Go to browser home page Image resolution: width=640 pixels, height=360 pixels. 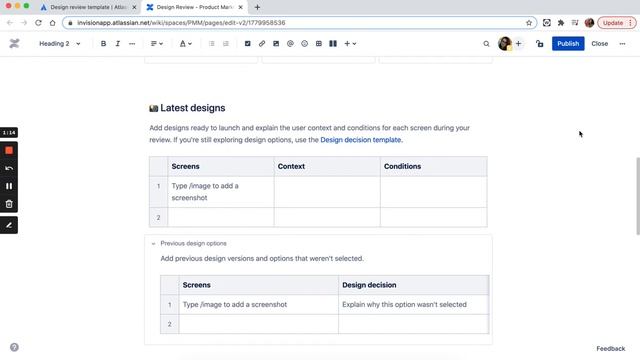coord(52,23)
